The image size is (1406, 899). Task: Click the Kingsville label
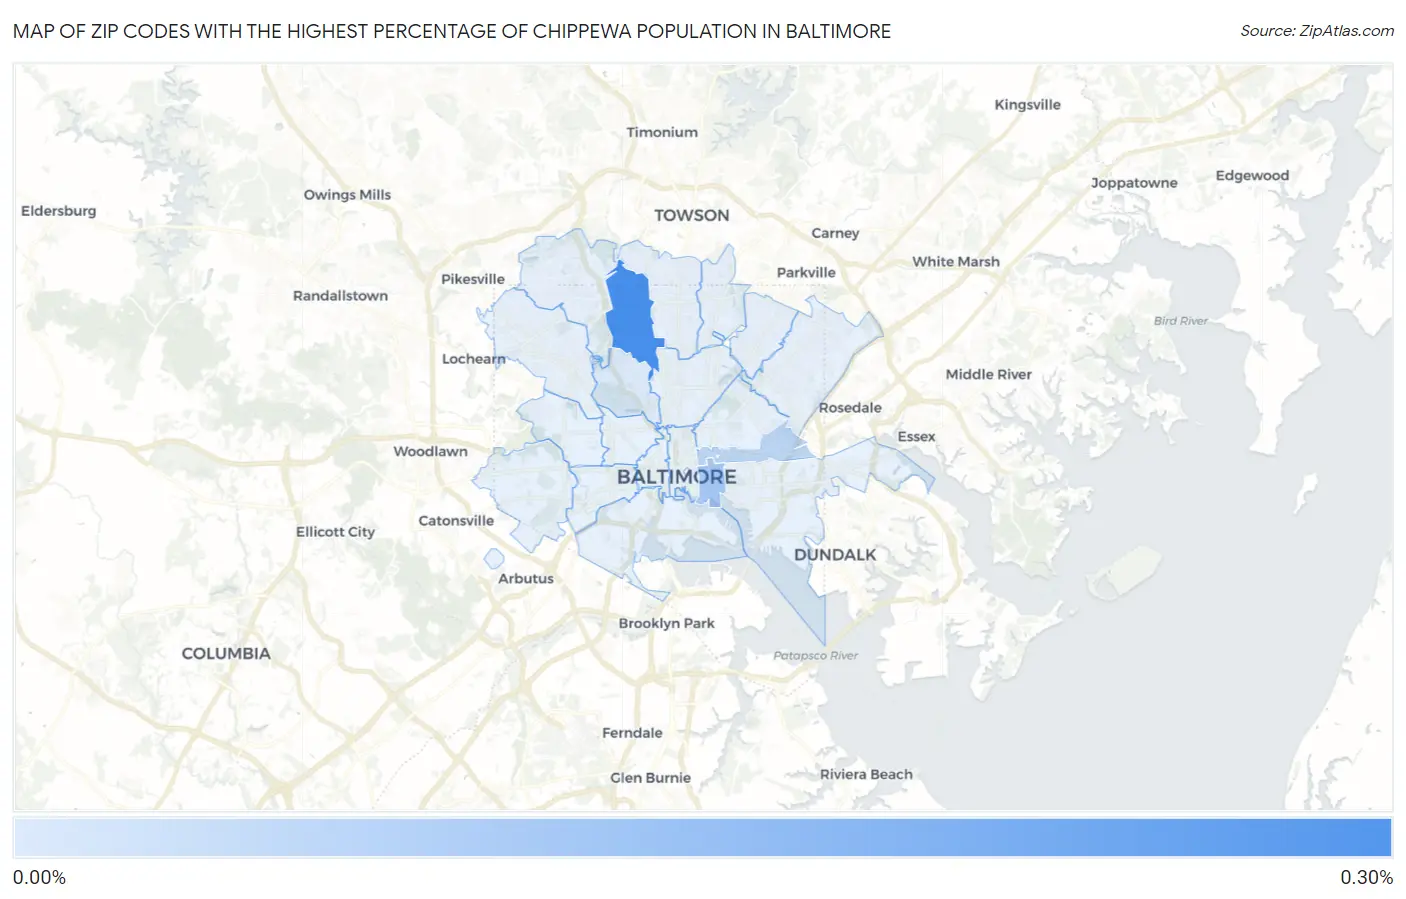coord(1027,105)
